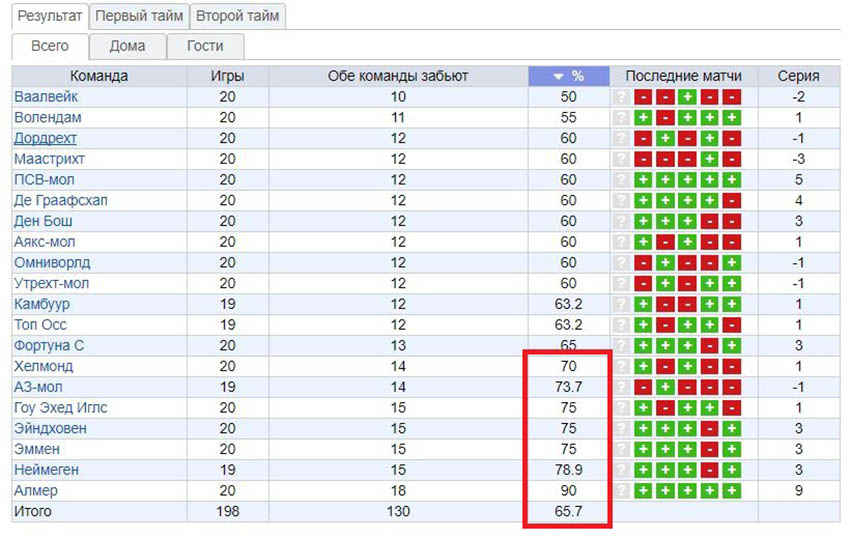Image resolution: width=850 pixels, height=538 pixels.
Task: Select the 90 percent value in Алмер row
Action: coord(568,490)
